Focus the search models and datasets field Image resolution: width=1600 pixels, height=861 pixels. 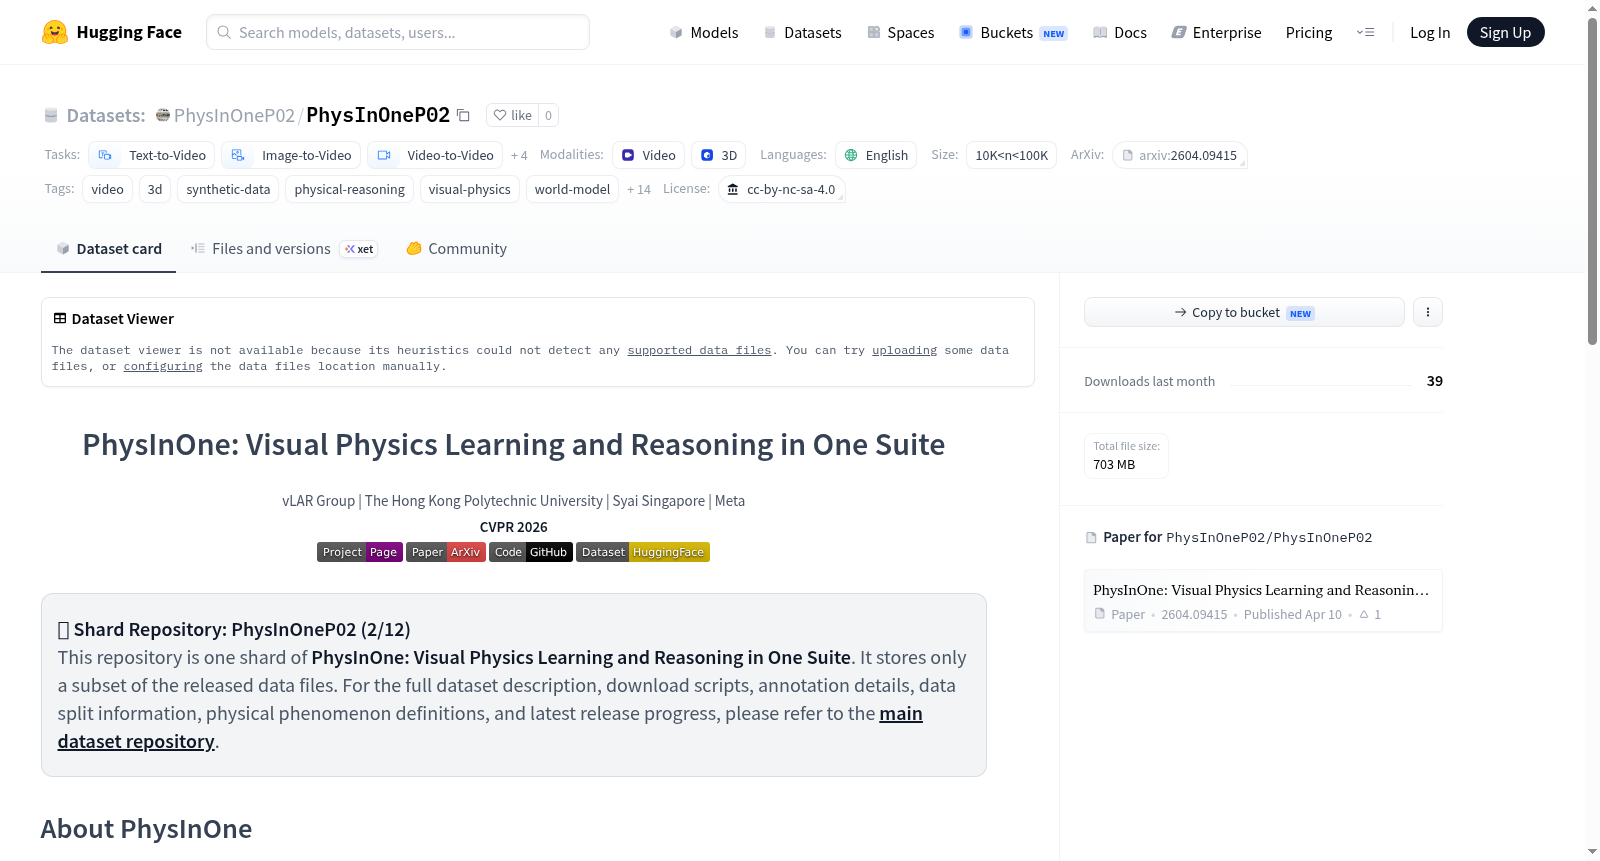coord(398,32)
